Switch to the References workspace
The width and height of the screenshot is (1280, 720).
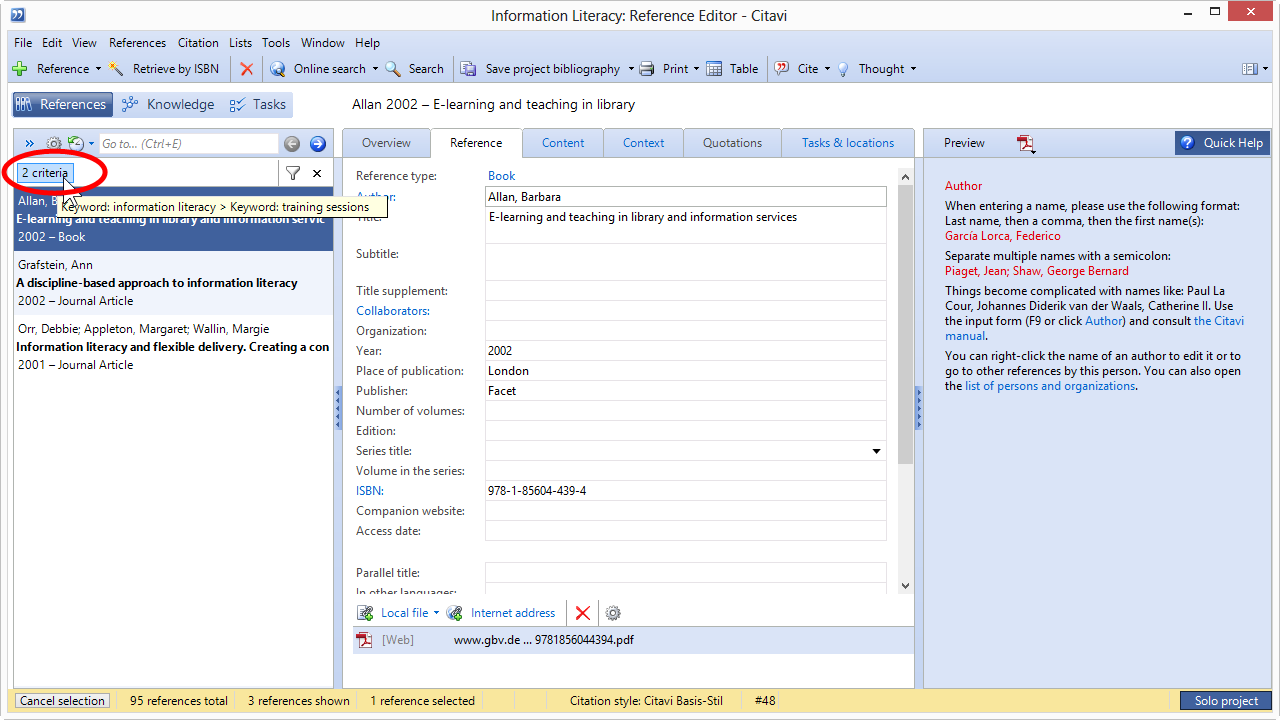62,104
